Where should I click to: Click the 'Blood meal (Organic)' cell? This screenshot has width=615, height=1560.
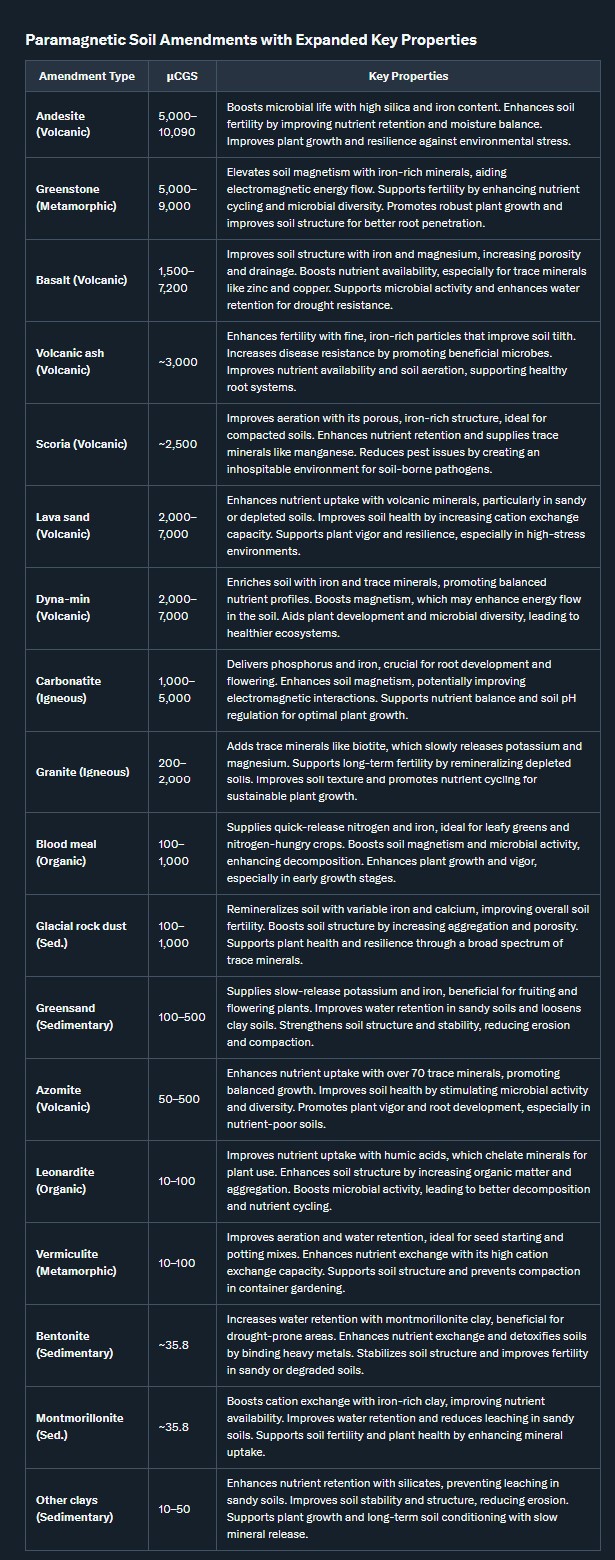coord(66,852)
